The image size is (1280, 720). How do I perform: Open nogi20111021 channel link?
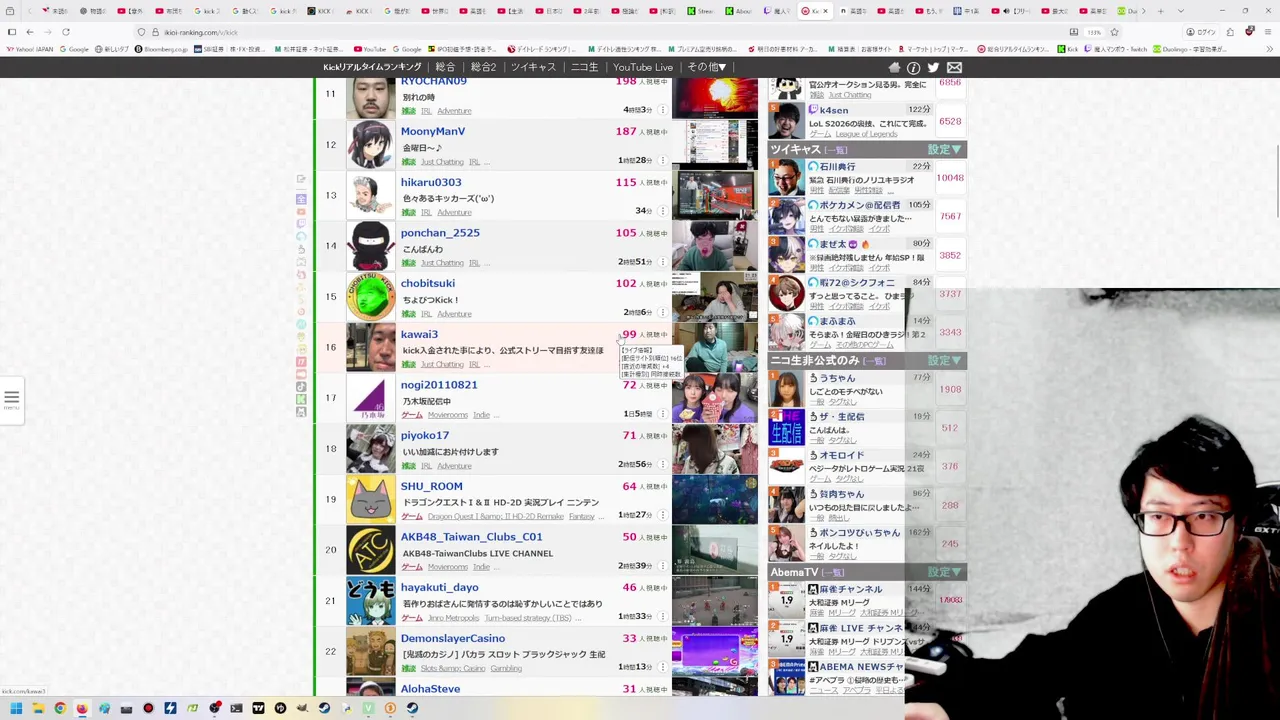pyautogui.click(x=439, y=385)
